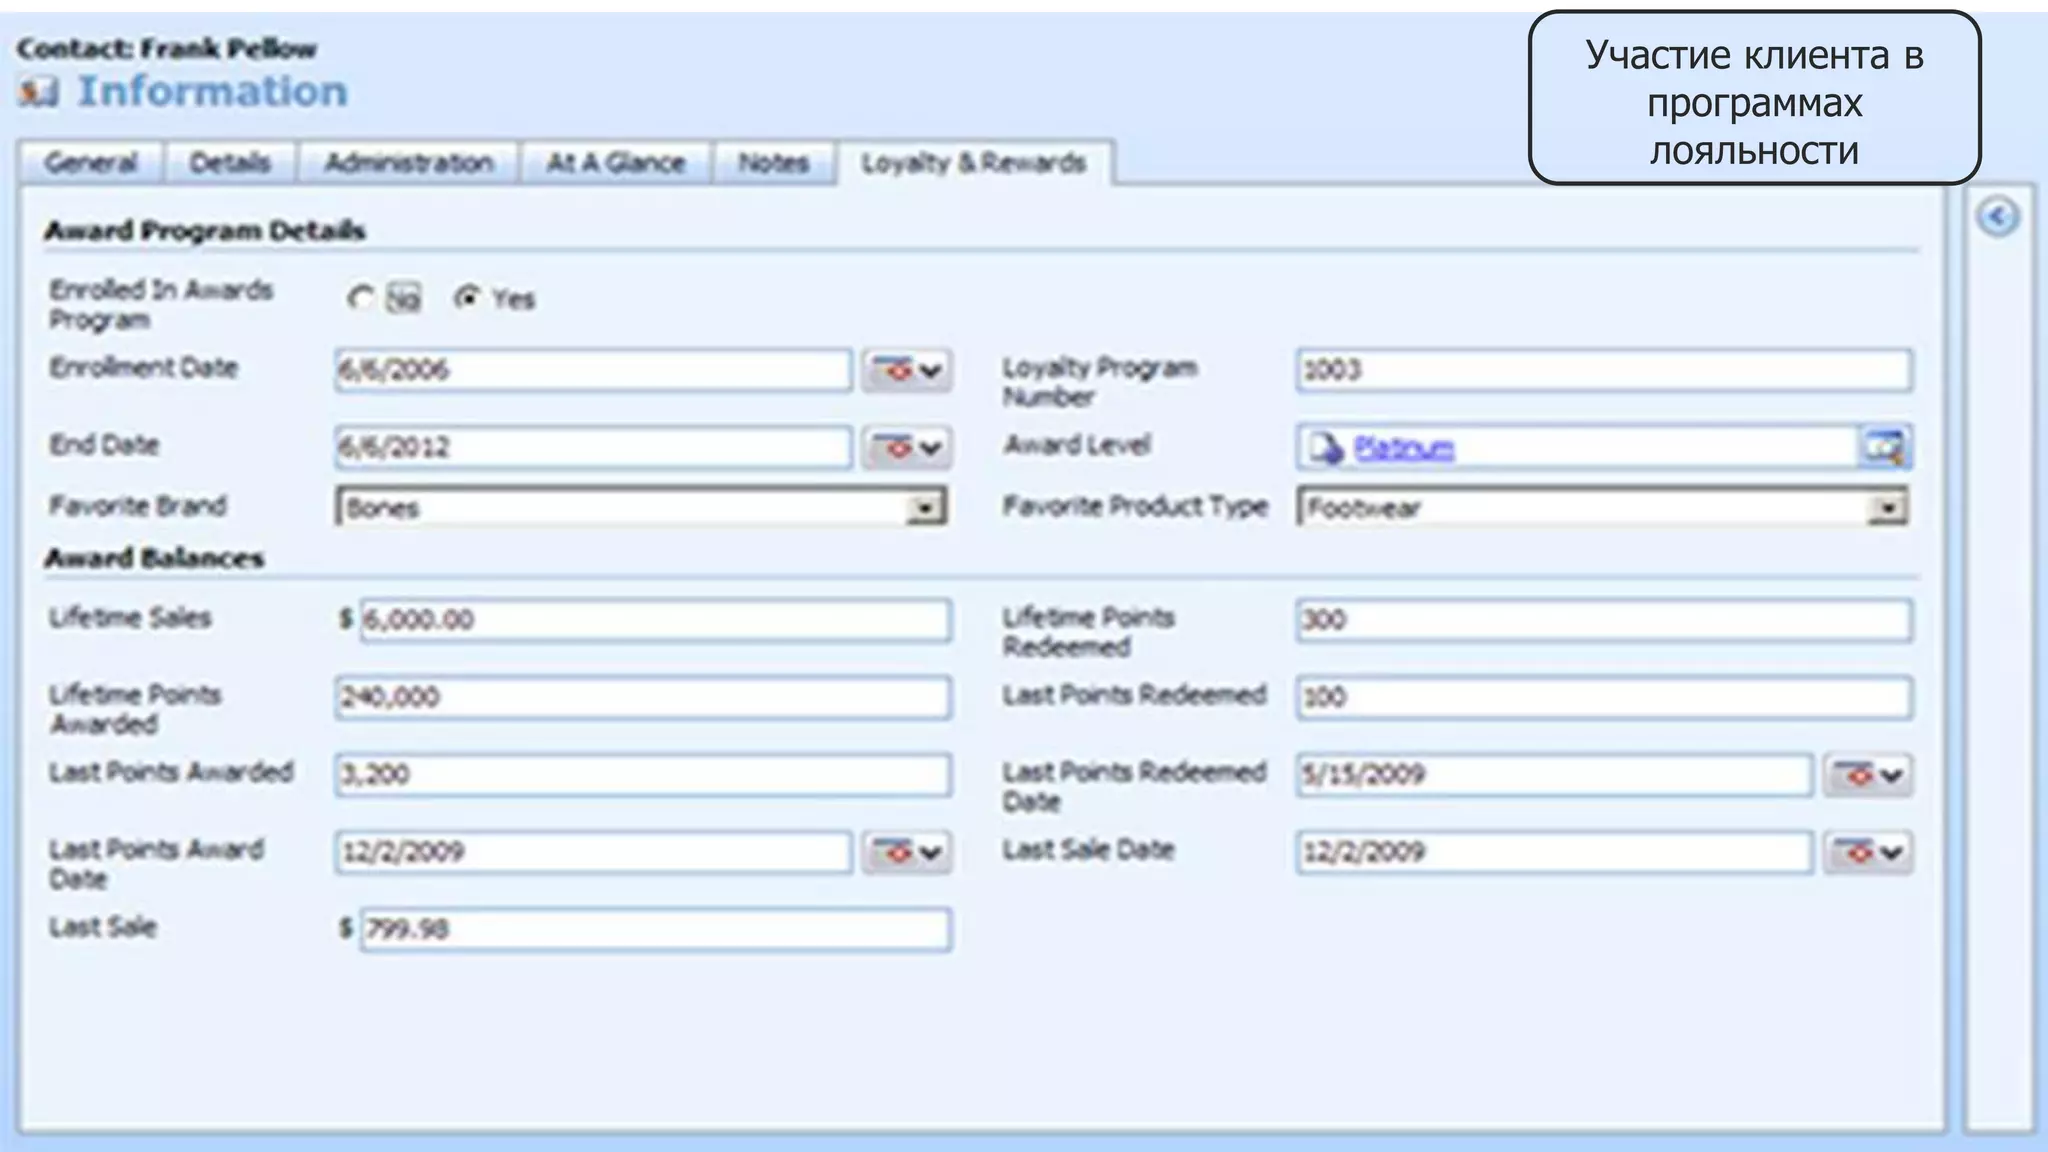Open Last Sale Date calendar picker
Screen dimensions: 2048x1152
pos(1866,852)
